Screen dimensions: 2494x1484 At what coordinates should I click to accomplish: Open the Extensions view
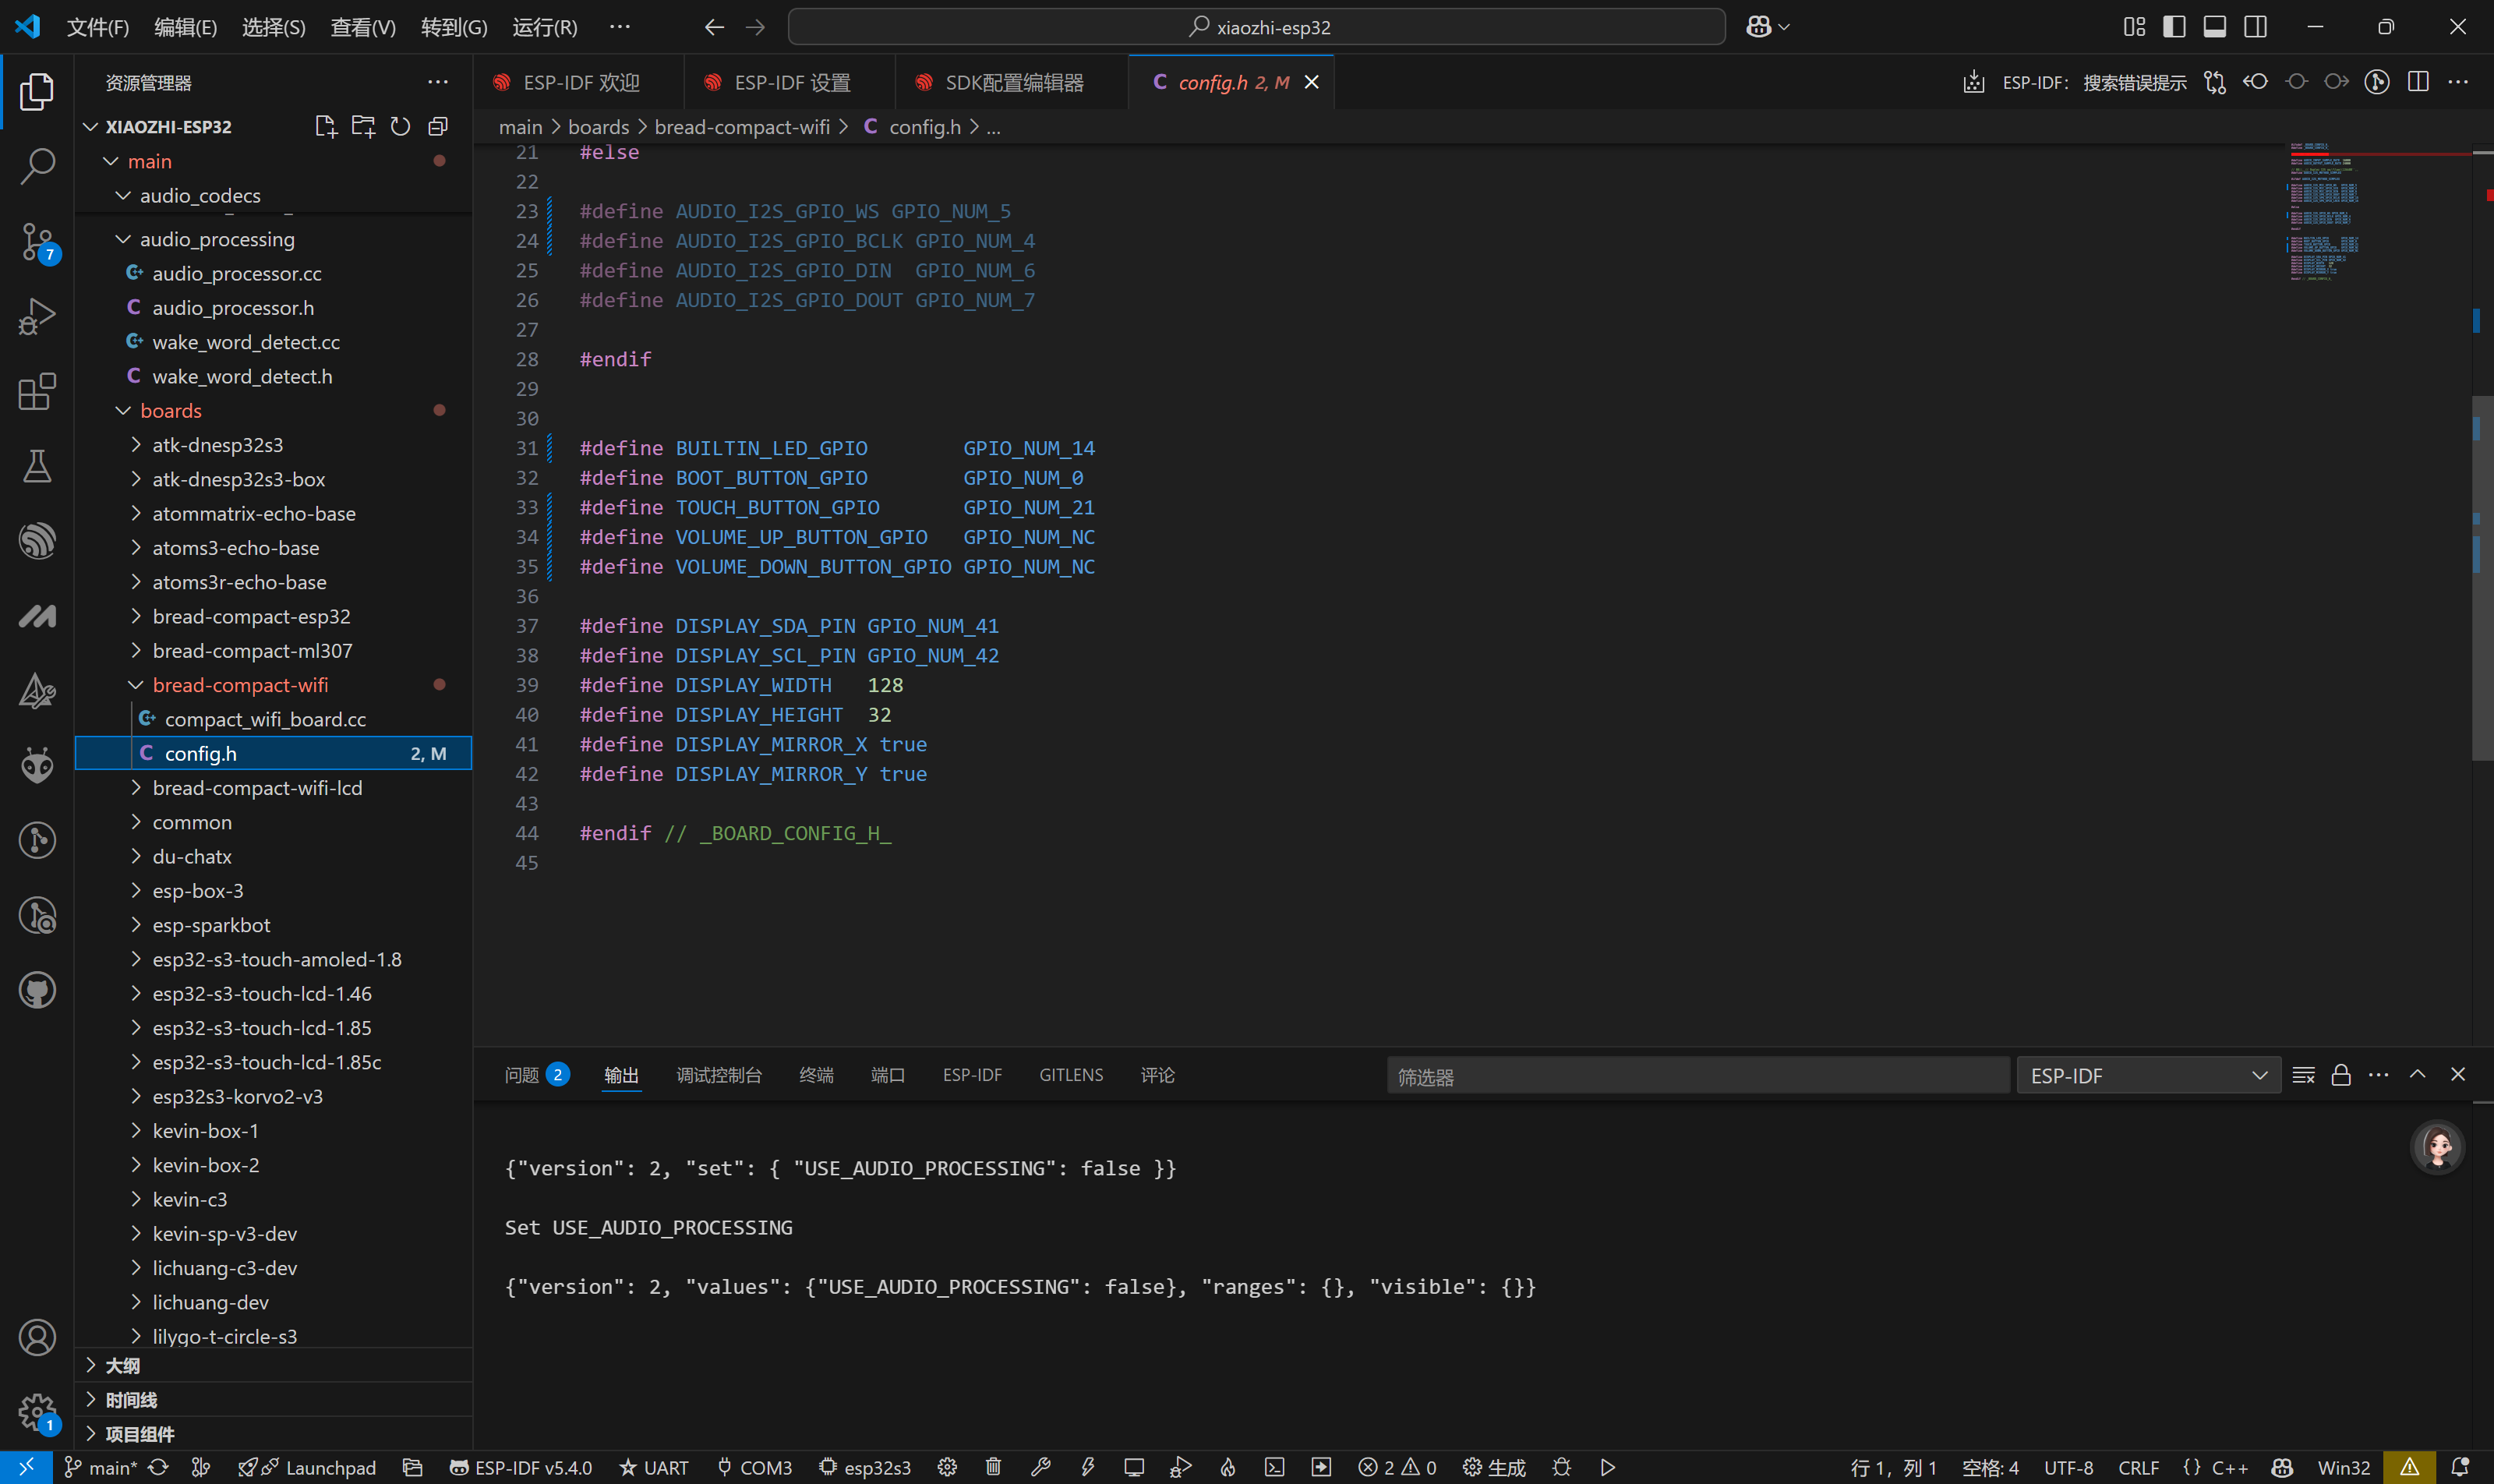click(37, 392)
